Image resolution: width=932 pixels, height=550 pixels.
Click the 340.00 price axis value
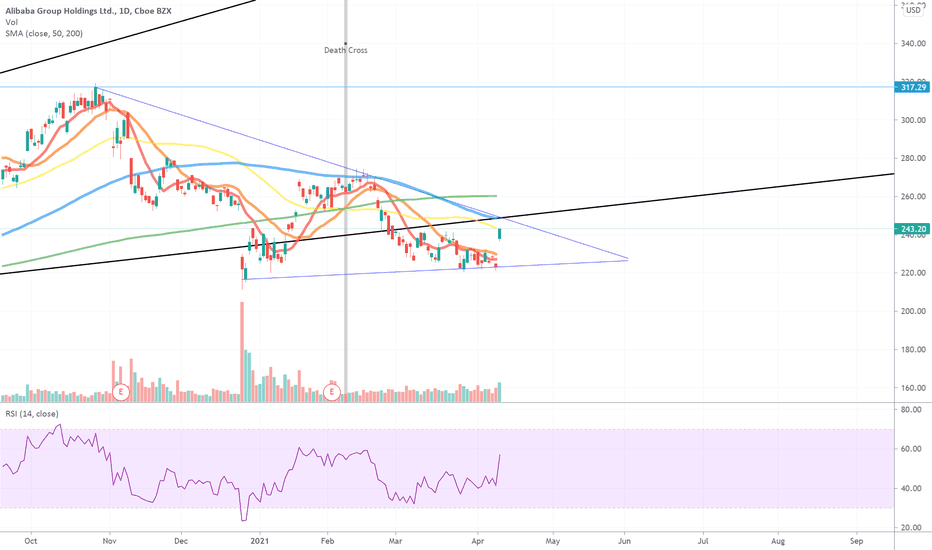click(914, 43)
